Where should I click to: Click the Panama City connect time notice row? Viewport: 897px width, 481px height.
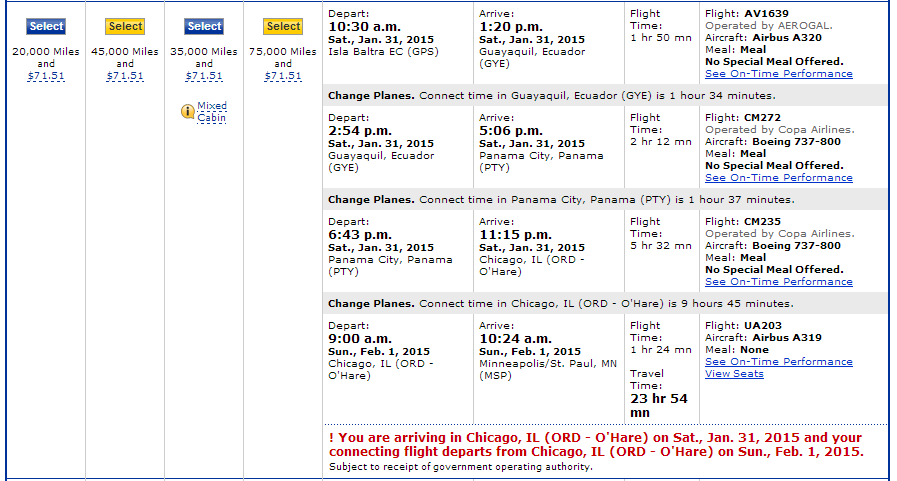(605, 200)
